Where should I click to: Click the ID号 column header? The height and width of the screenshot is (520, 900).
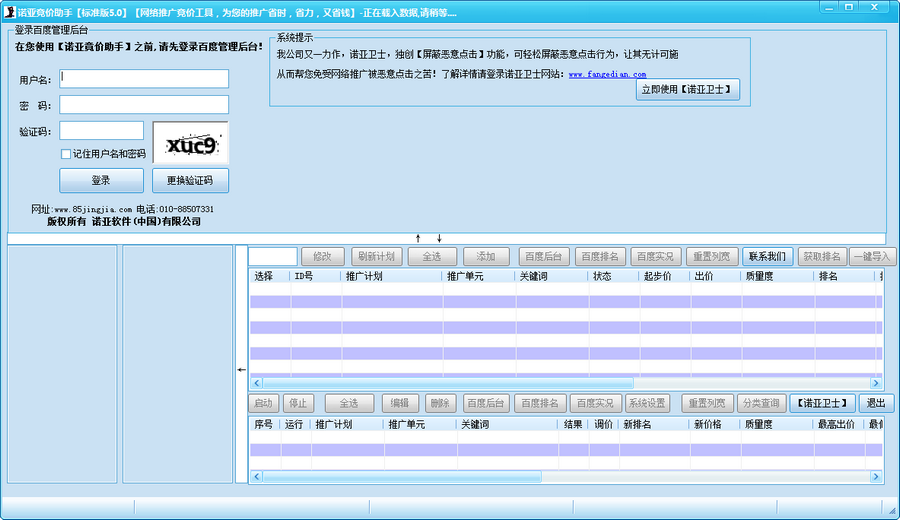pyautogui.click(x=316, y=276)
